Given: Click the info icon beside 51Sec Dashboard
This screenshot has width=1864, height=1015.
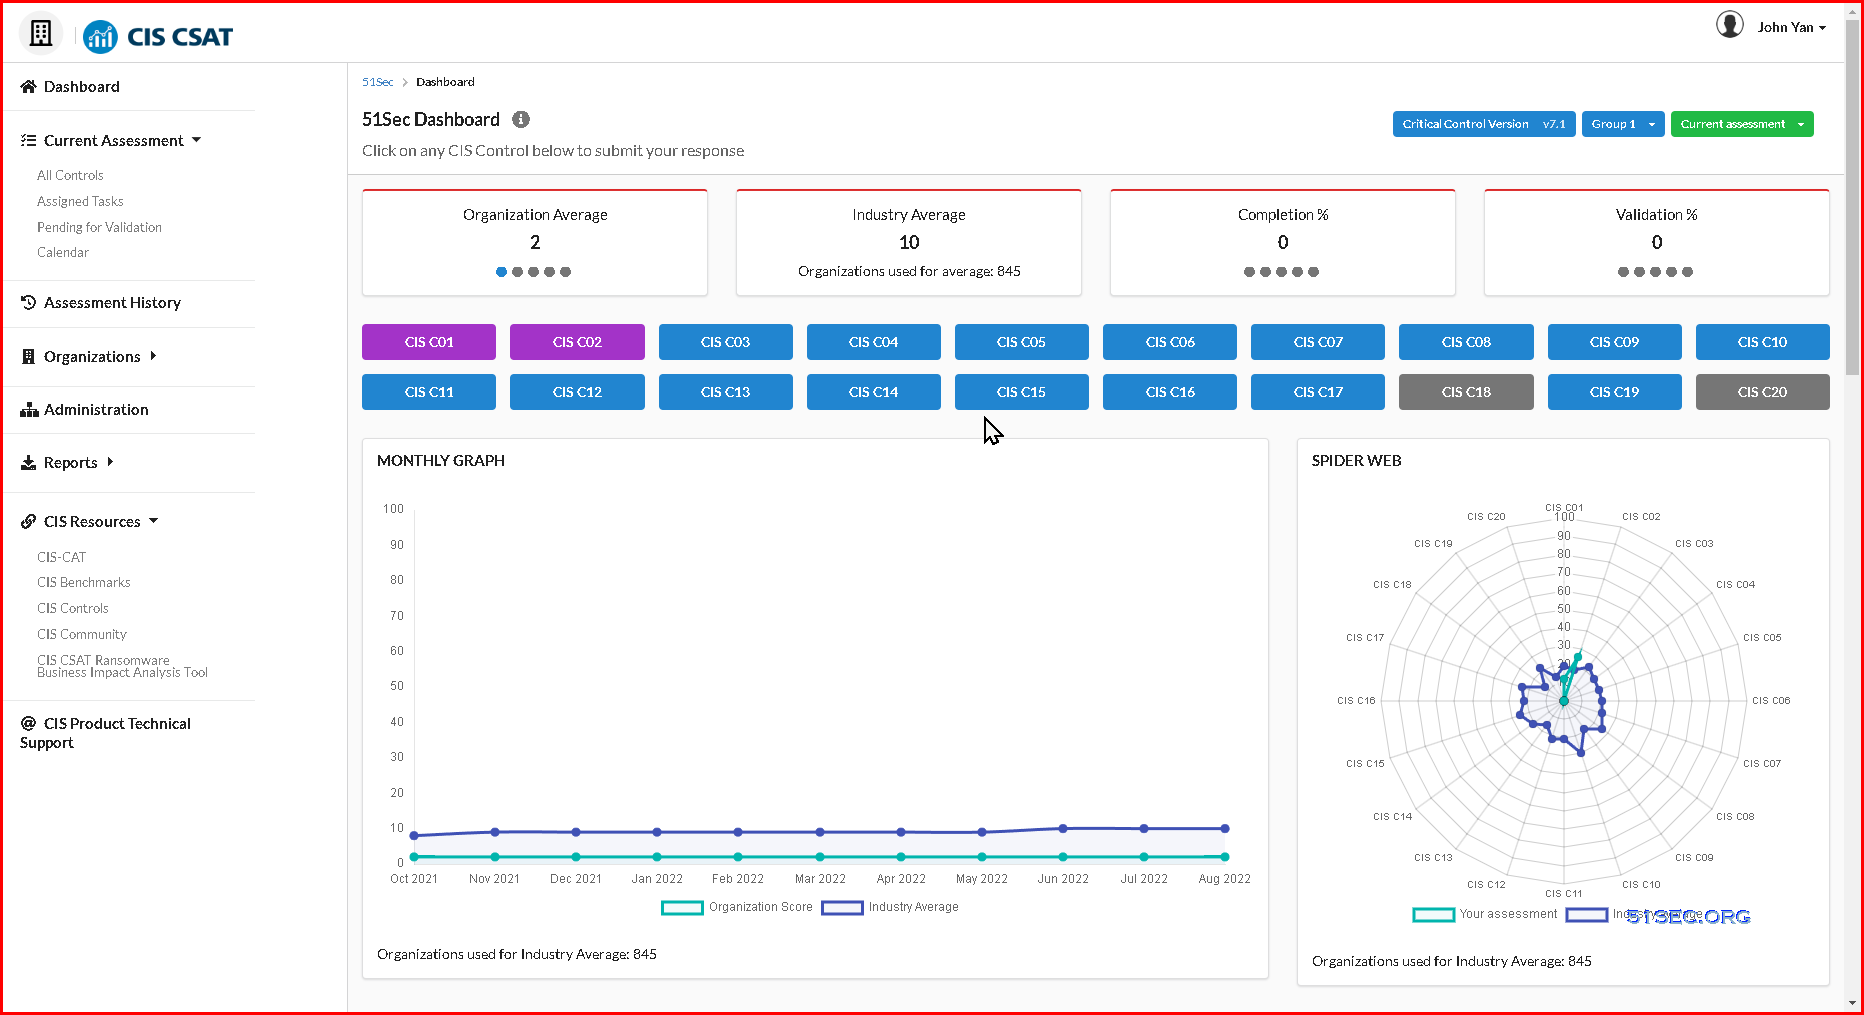Looking at the screenshot, I should [521, 120].
